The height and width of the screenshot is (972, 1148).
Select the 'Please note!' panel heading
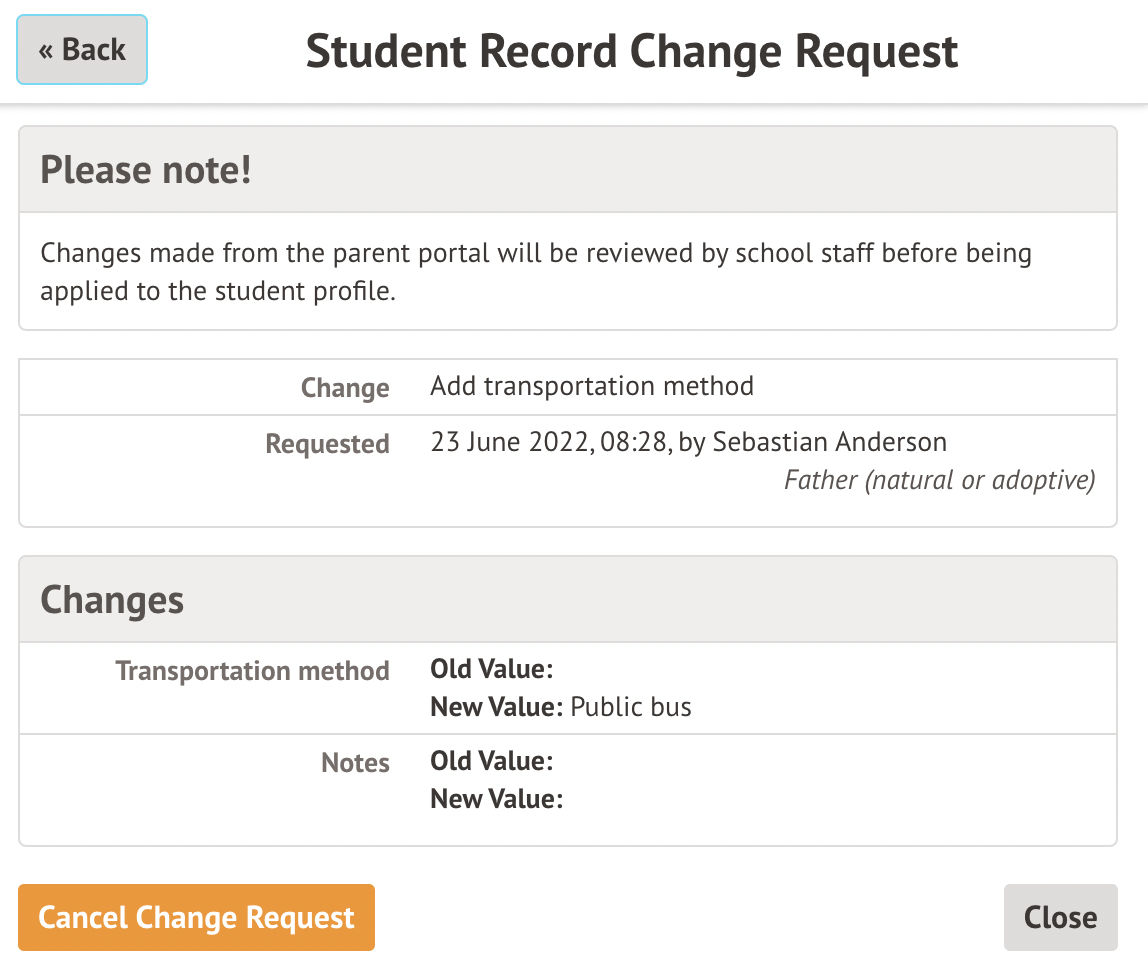(146, 170)
